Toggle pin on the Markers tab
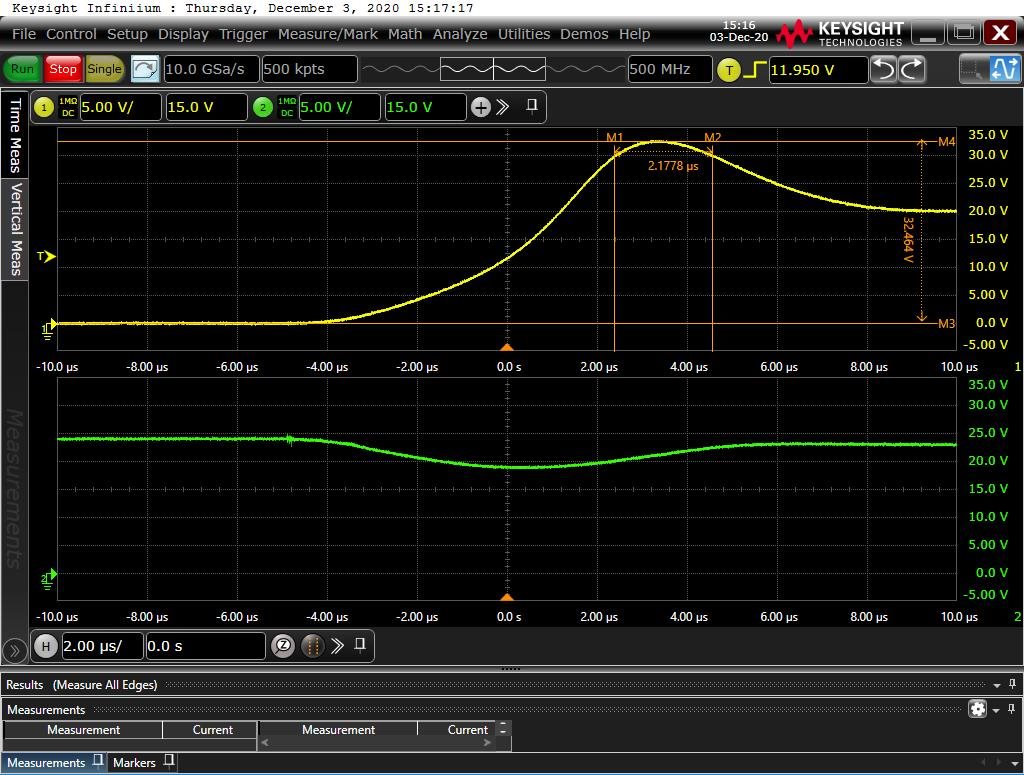The height and width of the screenshot is (775, 1024). pos(168,761)
